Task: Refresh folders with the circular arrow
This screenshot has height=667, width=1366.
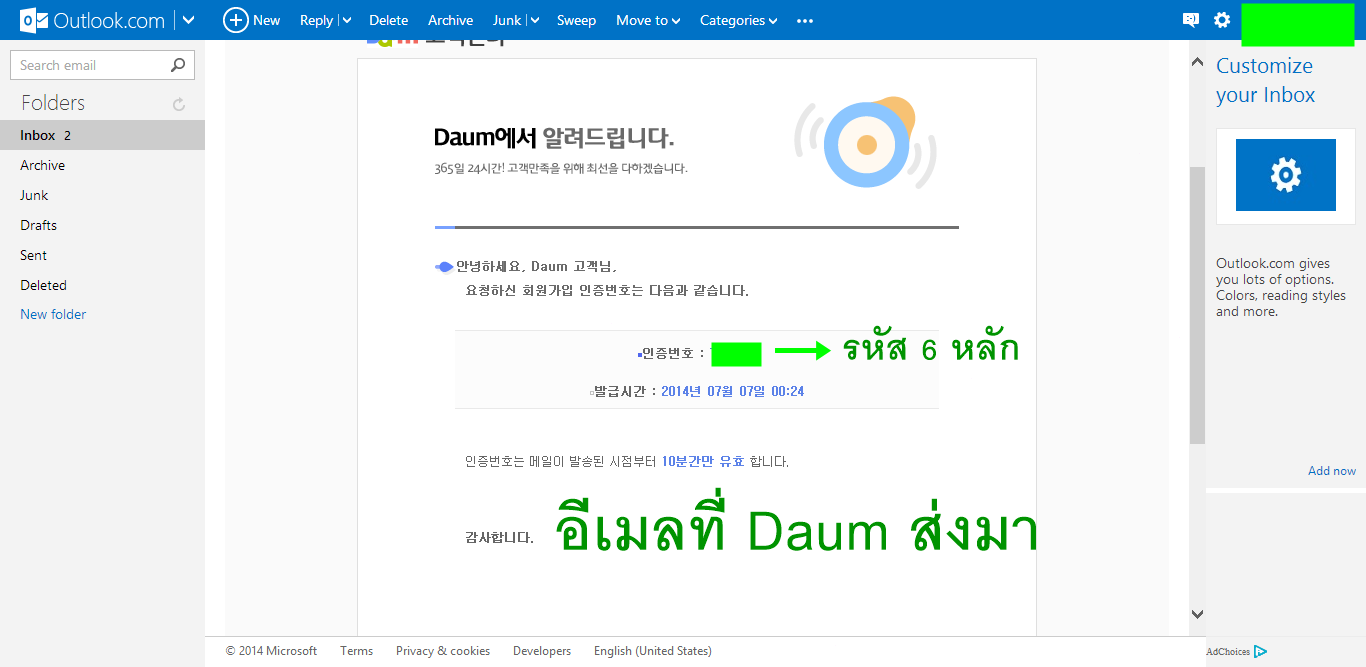Action: [x=179, y=104]
